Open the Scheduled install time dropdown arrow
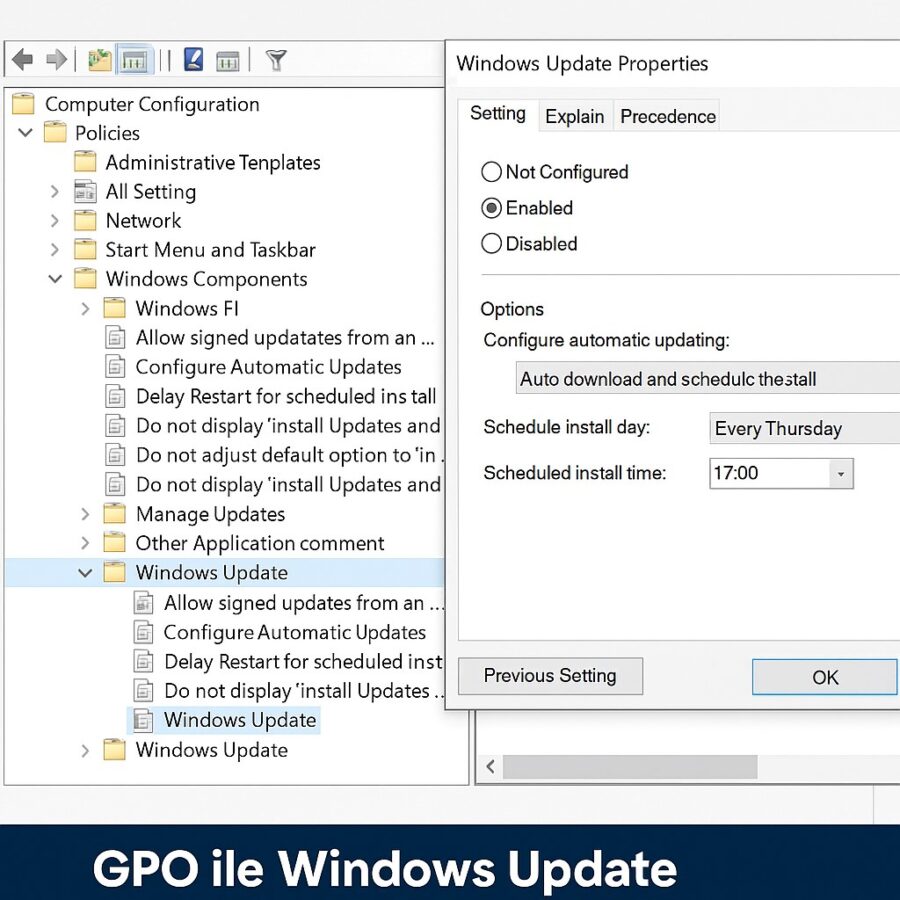Image resolution: width=900 pixels, height=900 pixels. click(x=841, y=474)
